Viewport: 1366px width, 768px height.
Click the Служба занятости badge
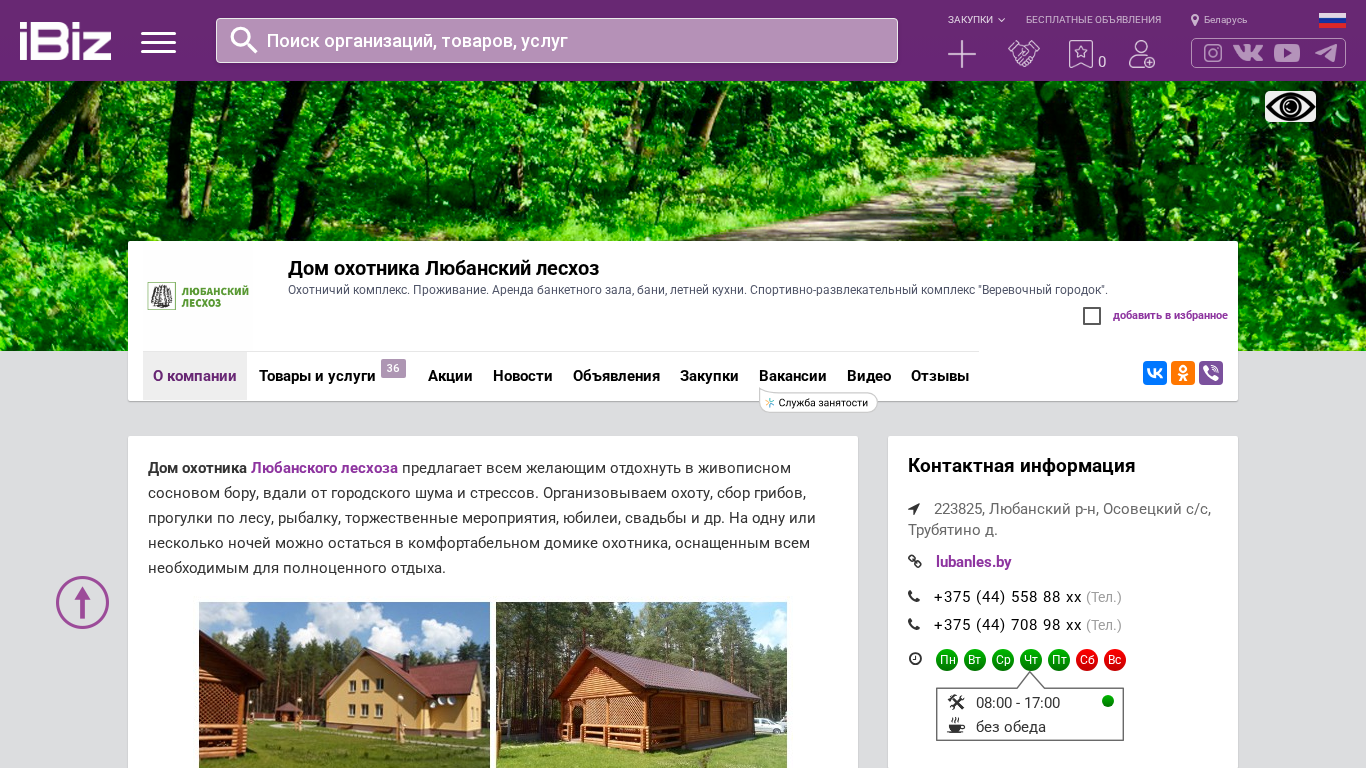tap(818, 402)
